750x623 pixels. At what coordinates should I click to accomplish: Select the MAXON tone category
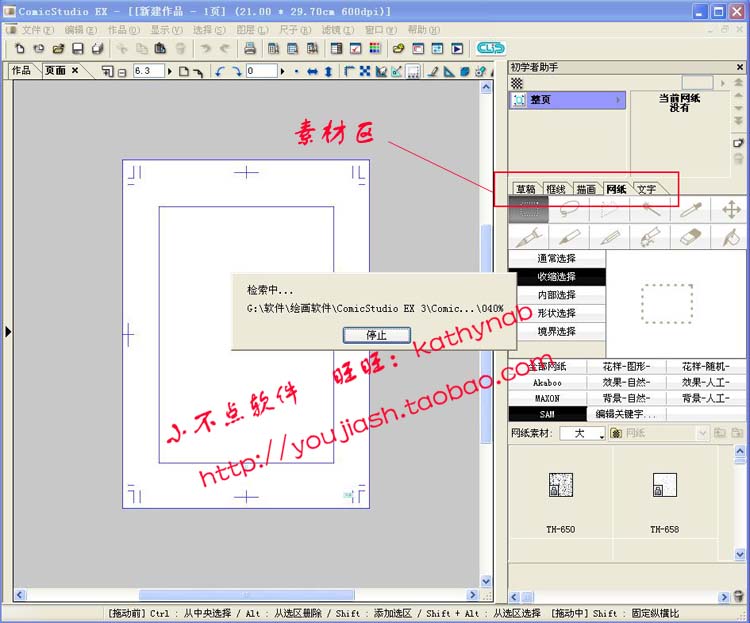pos(547,398)
